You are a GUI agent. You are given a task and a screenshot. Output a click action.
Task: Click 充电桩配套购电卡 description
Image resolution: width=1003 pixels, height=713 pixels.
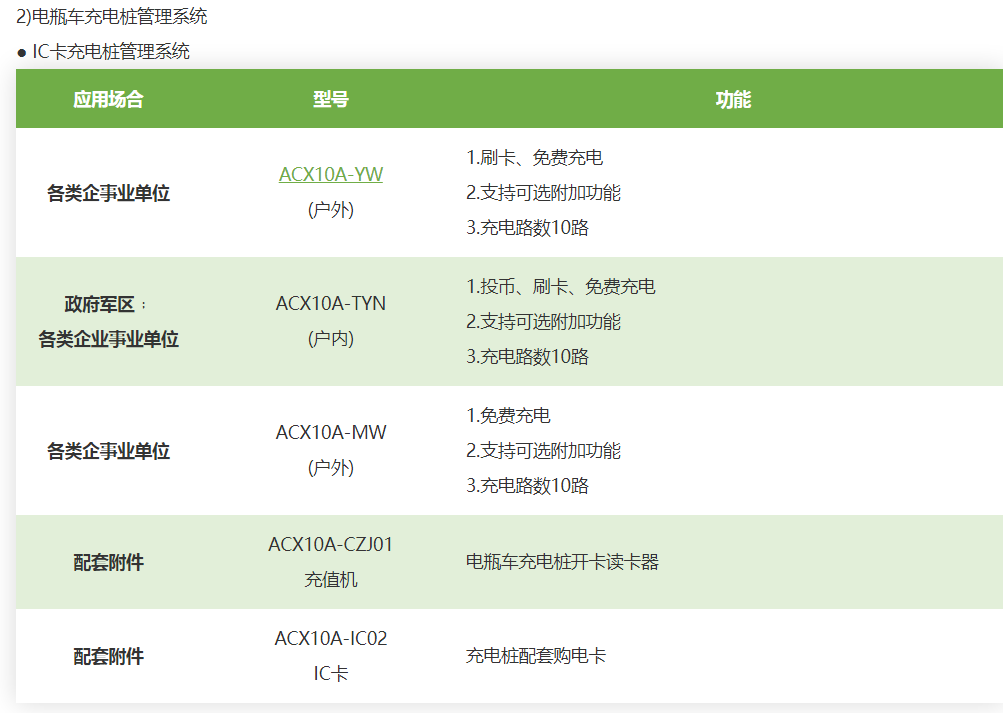point(535,656)
